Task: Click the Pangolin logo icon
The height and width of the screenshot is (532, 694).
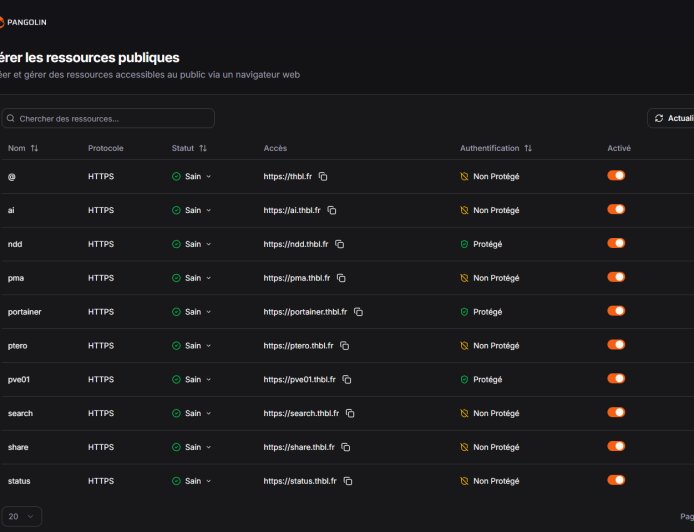Action: (2, 21)
